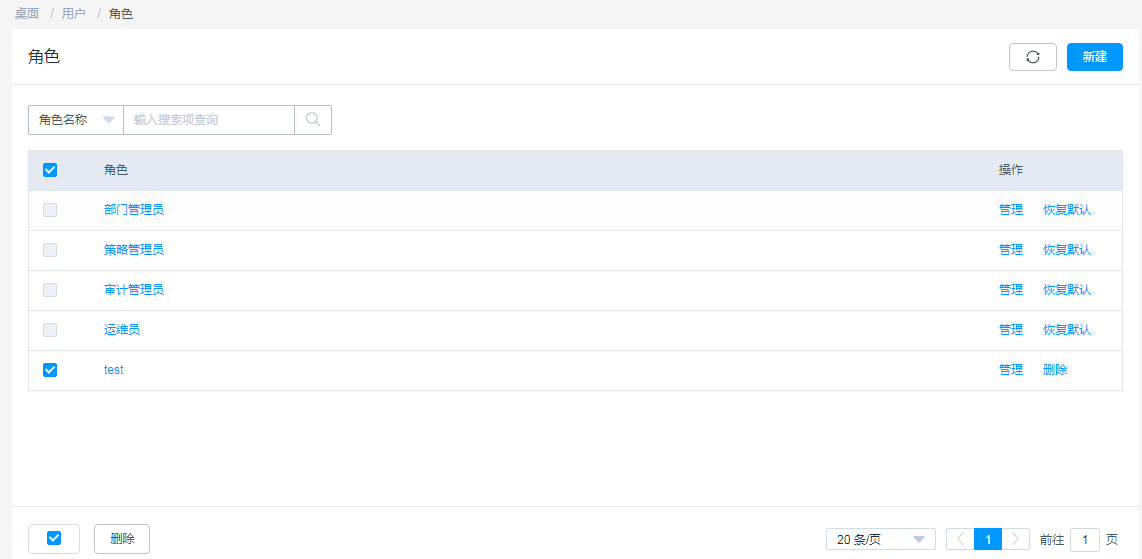
Task: Go to previous page arrow
Action: (x=960, y=539)
